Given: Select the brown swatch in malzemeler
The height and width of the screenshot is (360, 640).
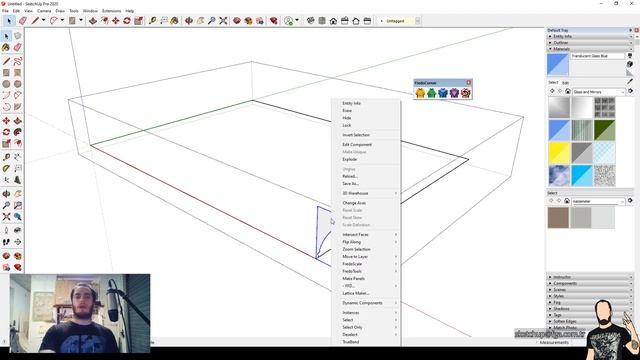Looking at the screenshot, I should pyautogui.click(x=558, y=218).
